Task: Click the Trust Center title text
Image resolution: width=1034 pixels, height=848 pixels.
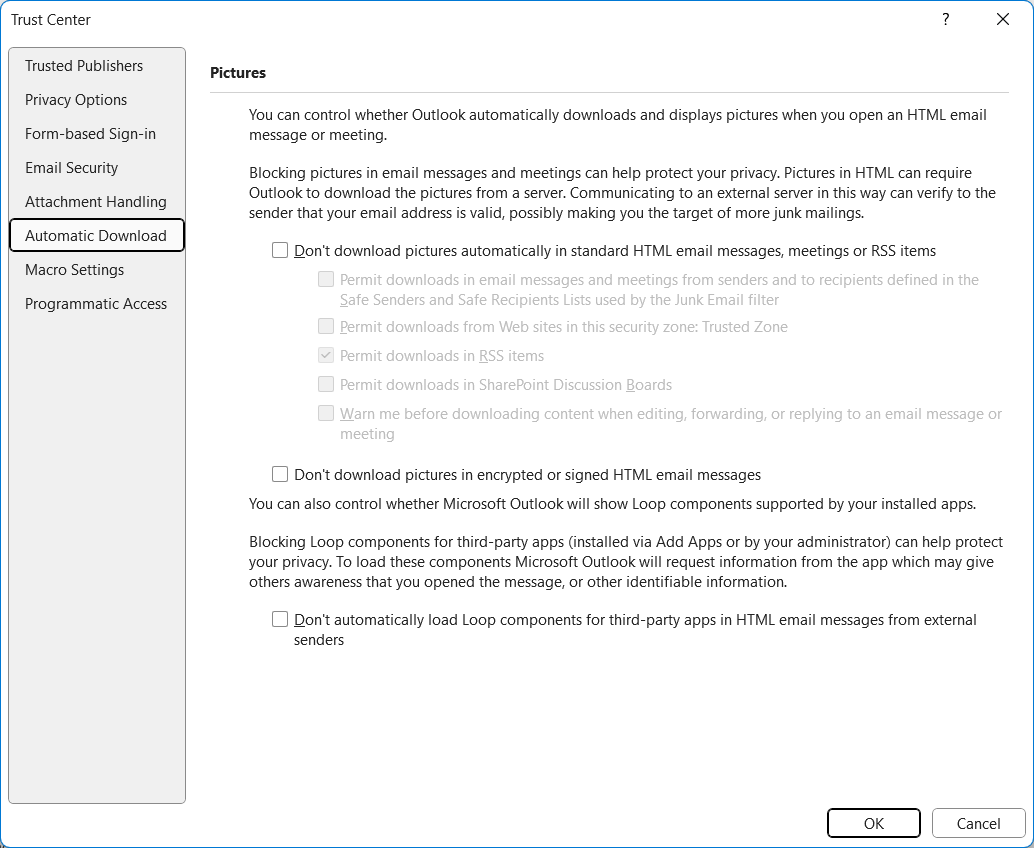Action: pos(51,20)
